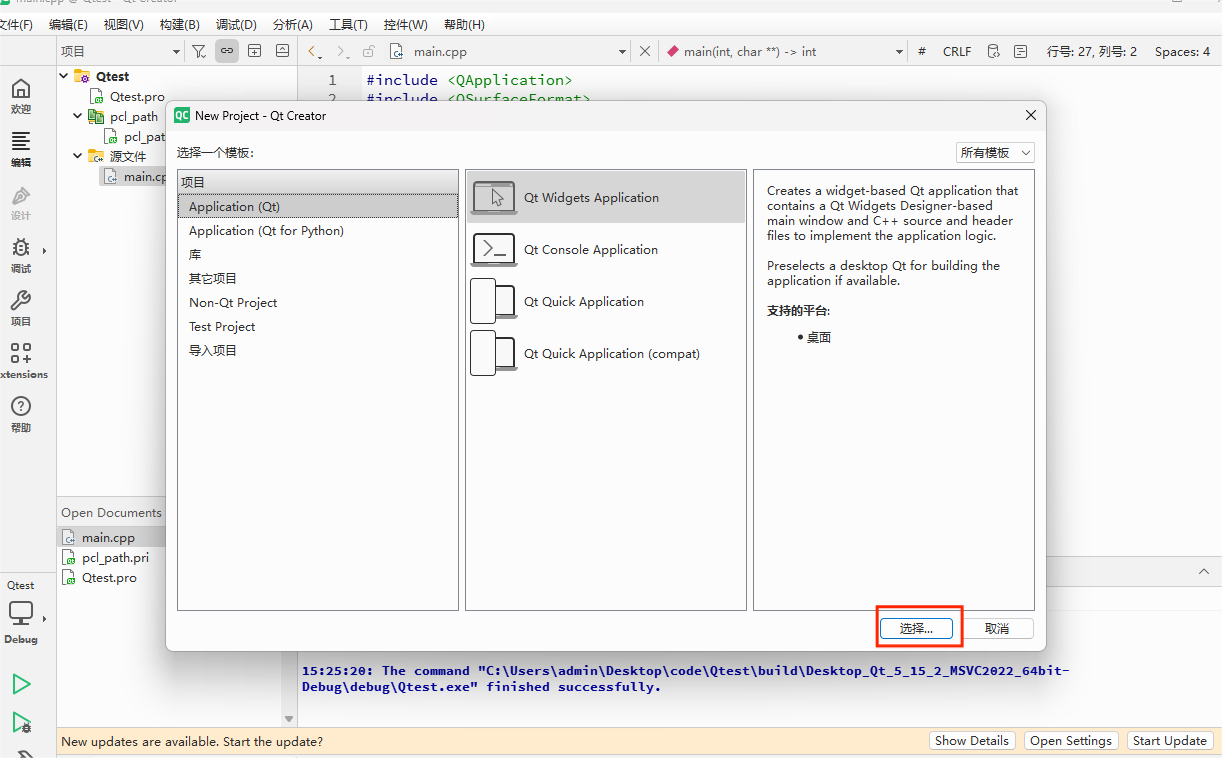Select the Qt Widgets Application template

606,198
